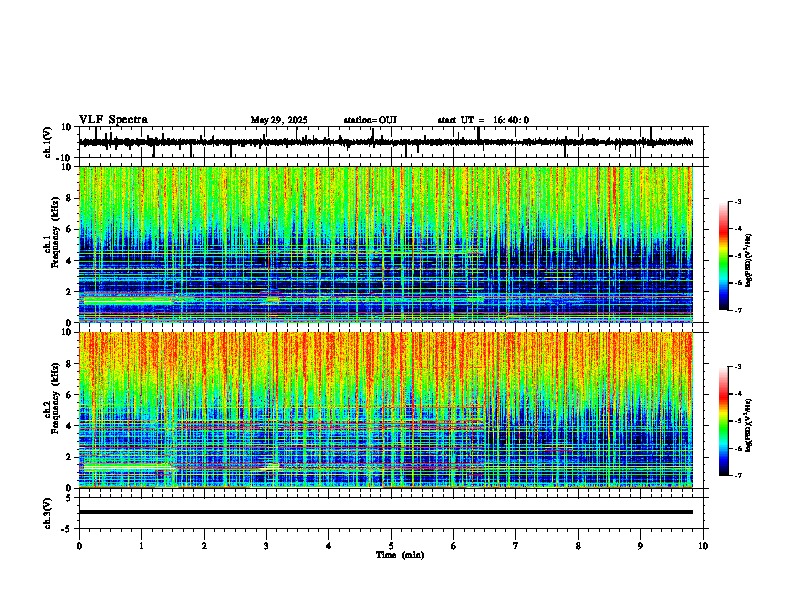Click the time axis tick label '9'
Viewport: 792px width, 612px height.
(640, 546)
